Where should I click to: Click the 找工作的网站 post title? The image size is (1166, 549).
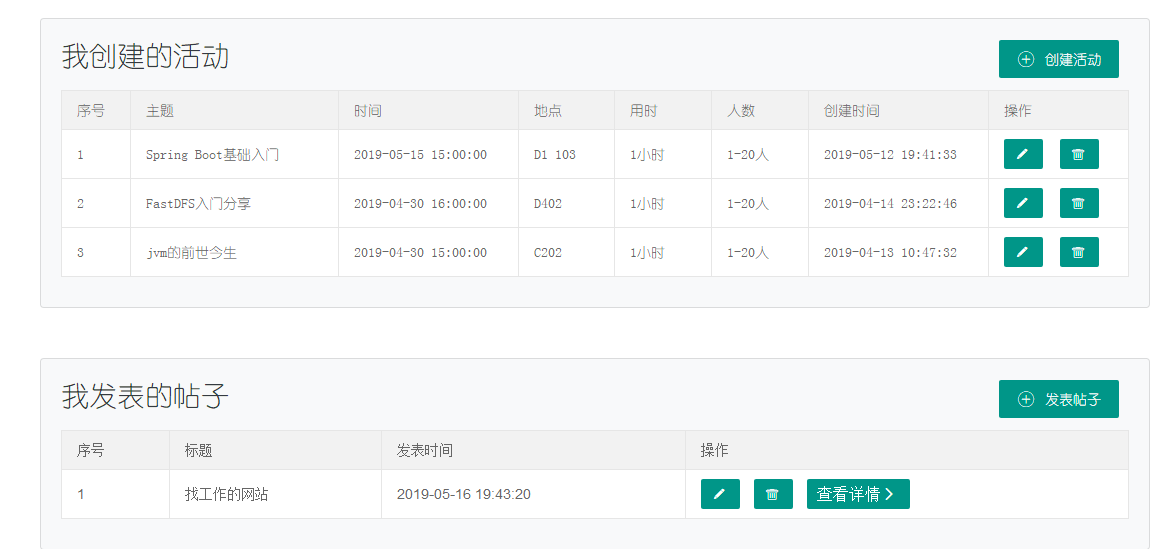[226, 494]
